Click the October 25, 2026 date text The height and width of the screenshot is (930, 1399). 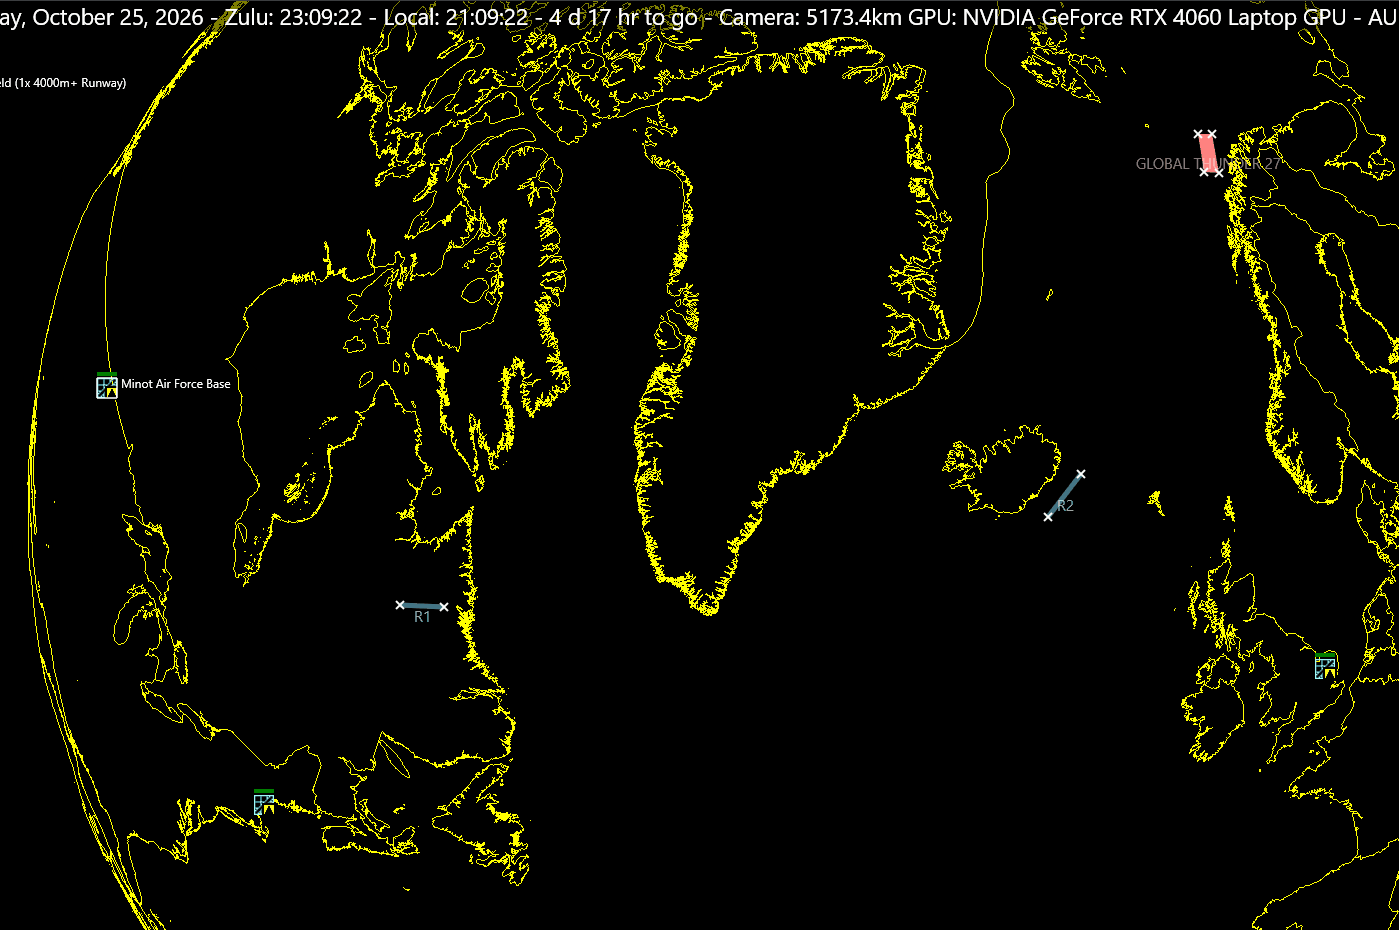tap(118, 17)
